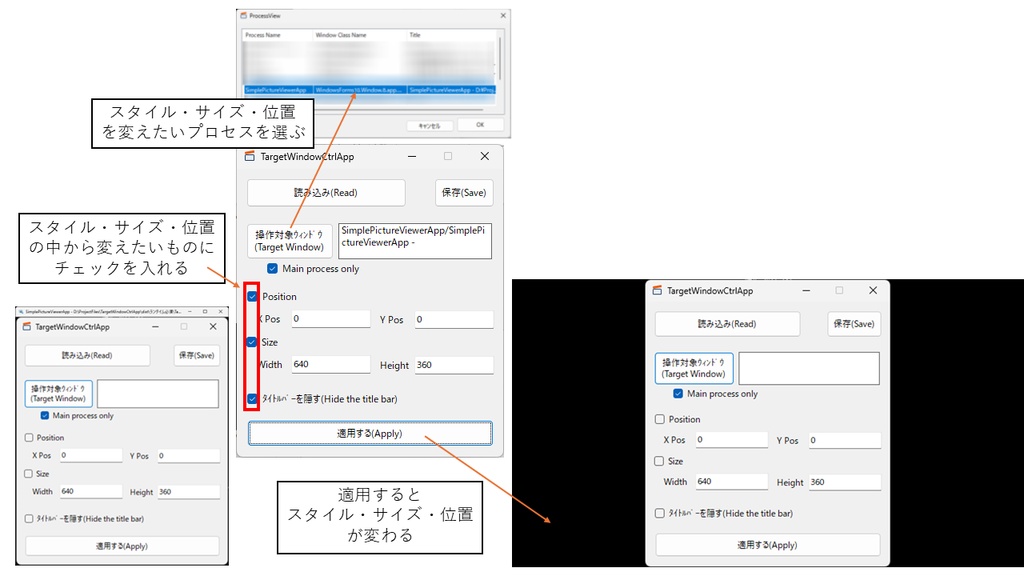
Task: Uncheck the checked Position box in center window
Action: 252,296
